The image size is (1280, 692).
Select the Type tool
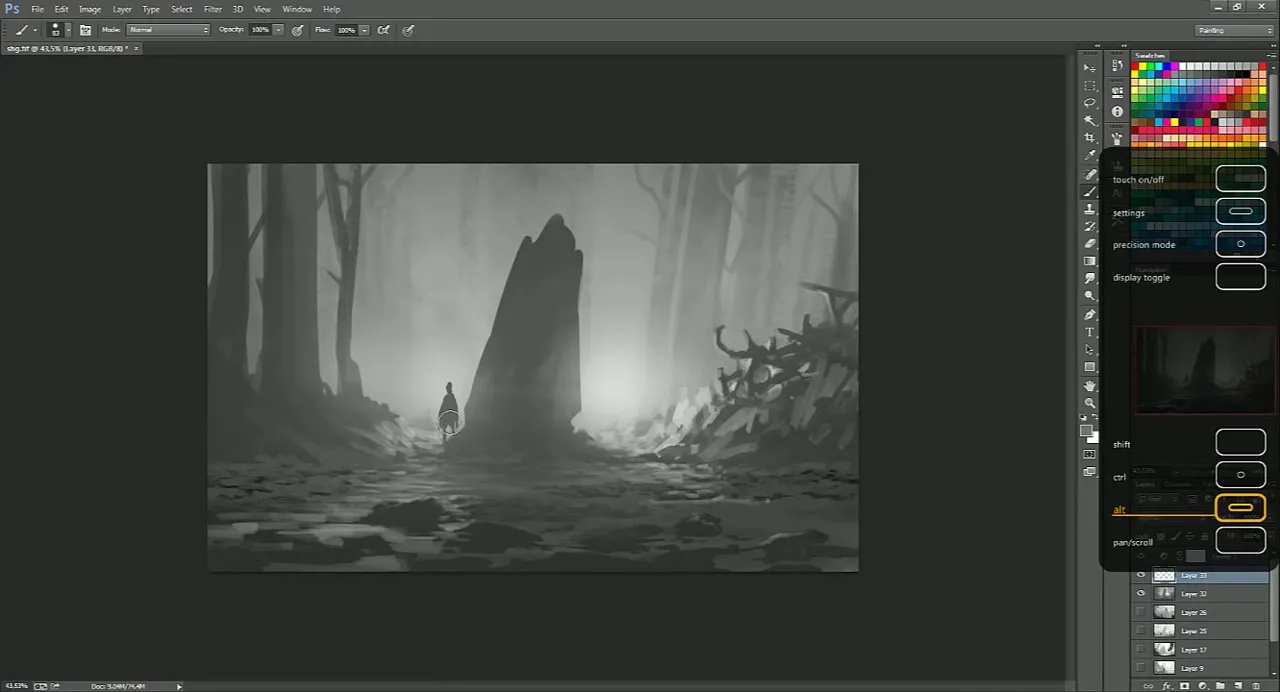pos(1090,332)
